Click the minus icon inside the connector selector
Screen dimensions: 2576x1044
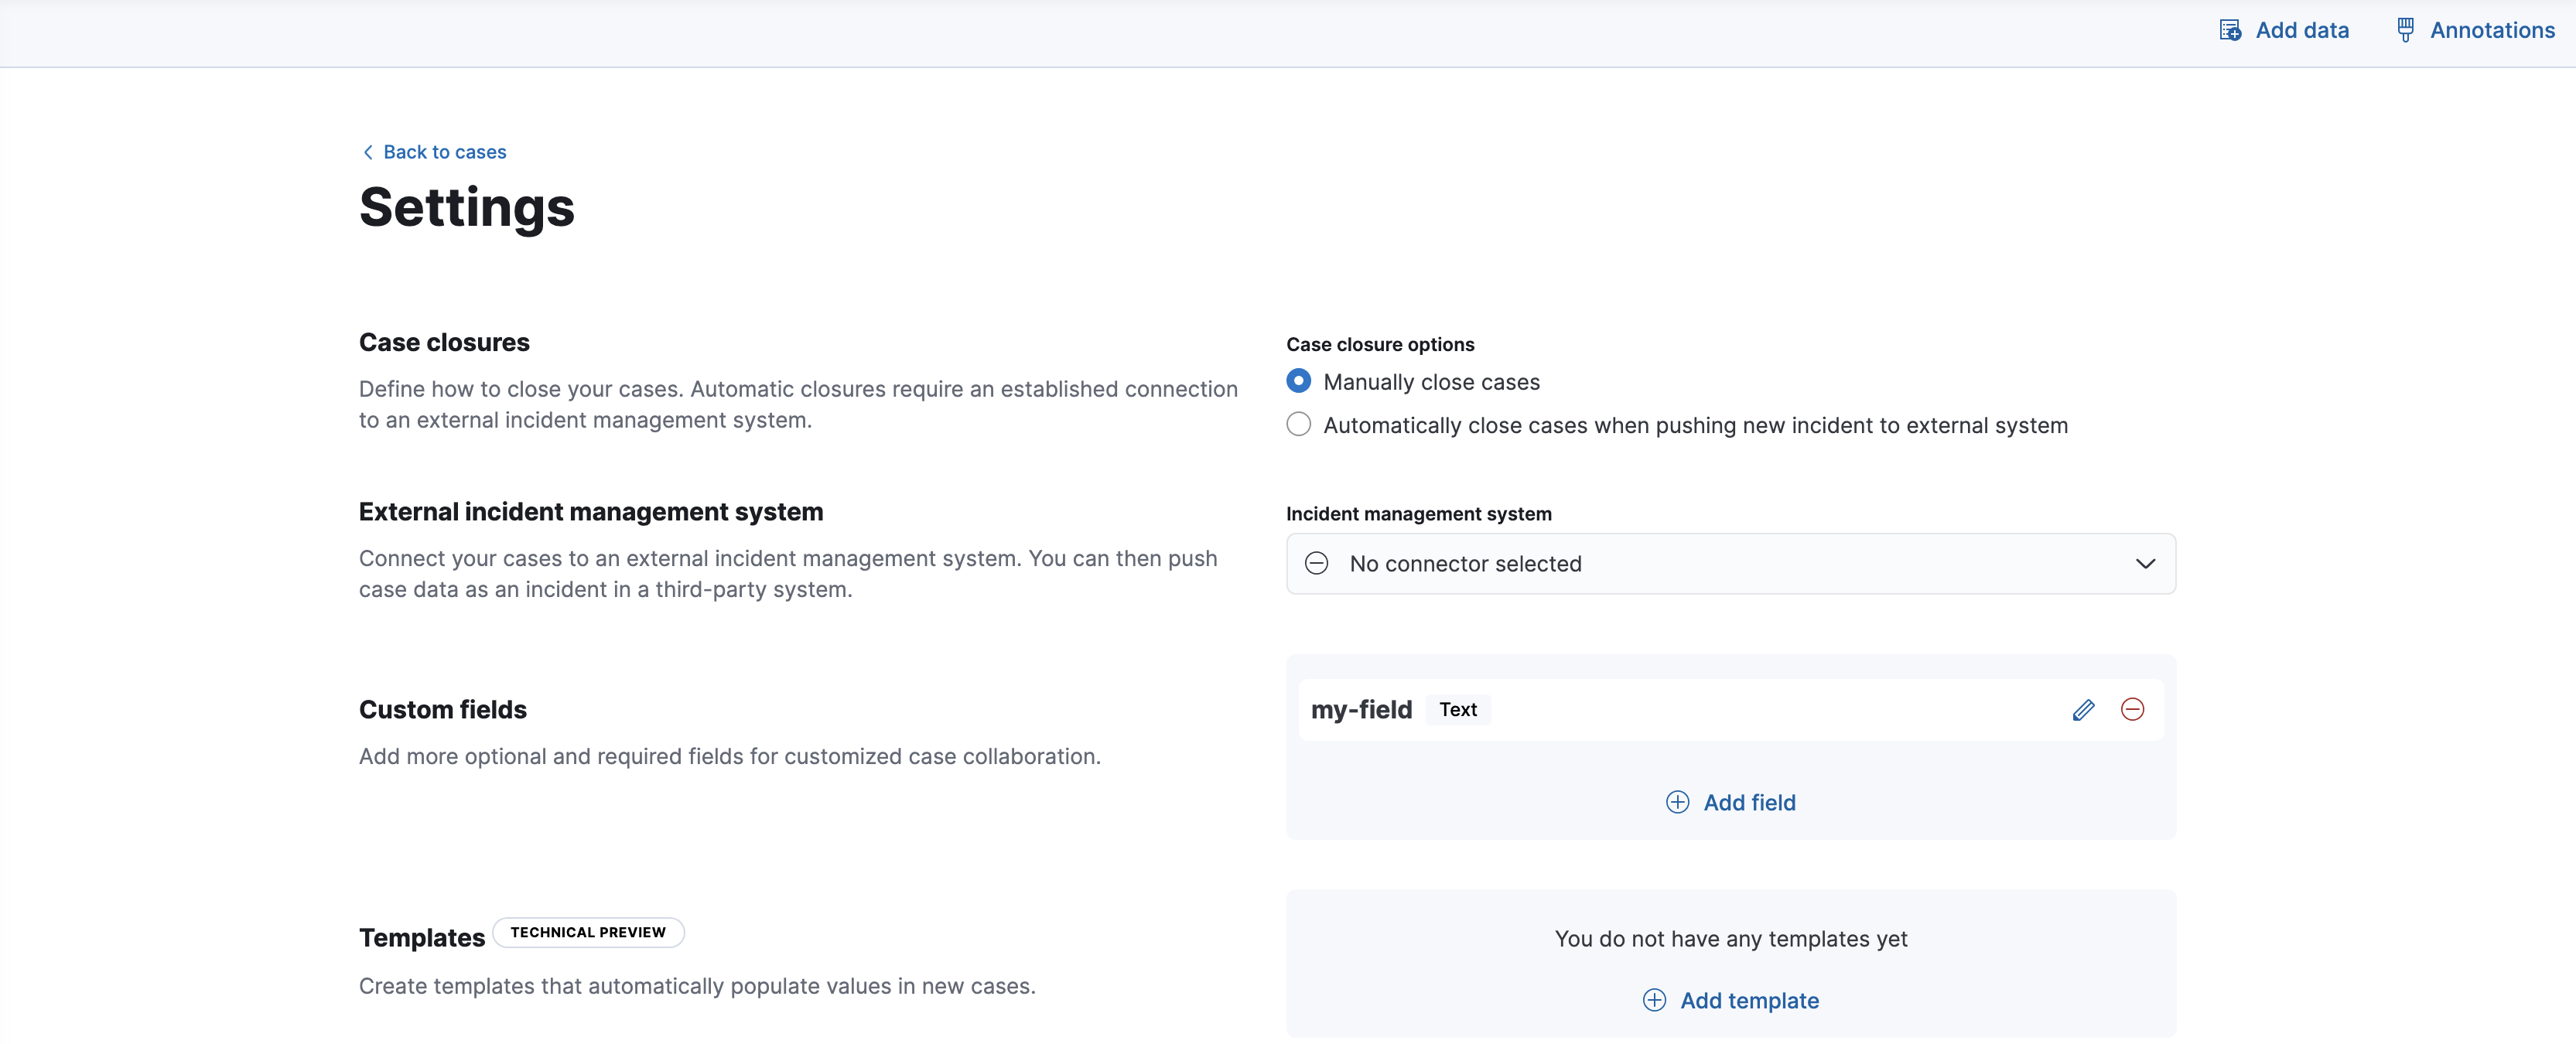[1316, 563]
